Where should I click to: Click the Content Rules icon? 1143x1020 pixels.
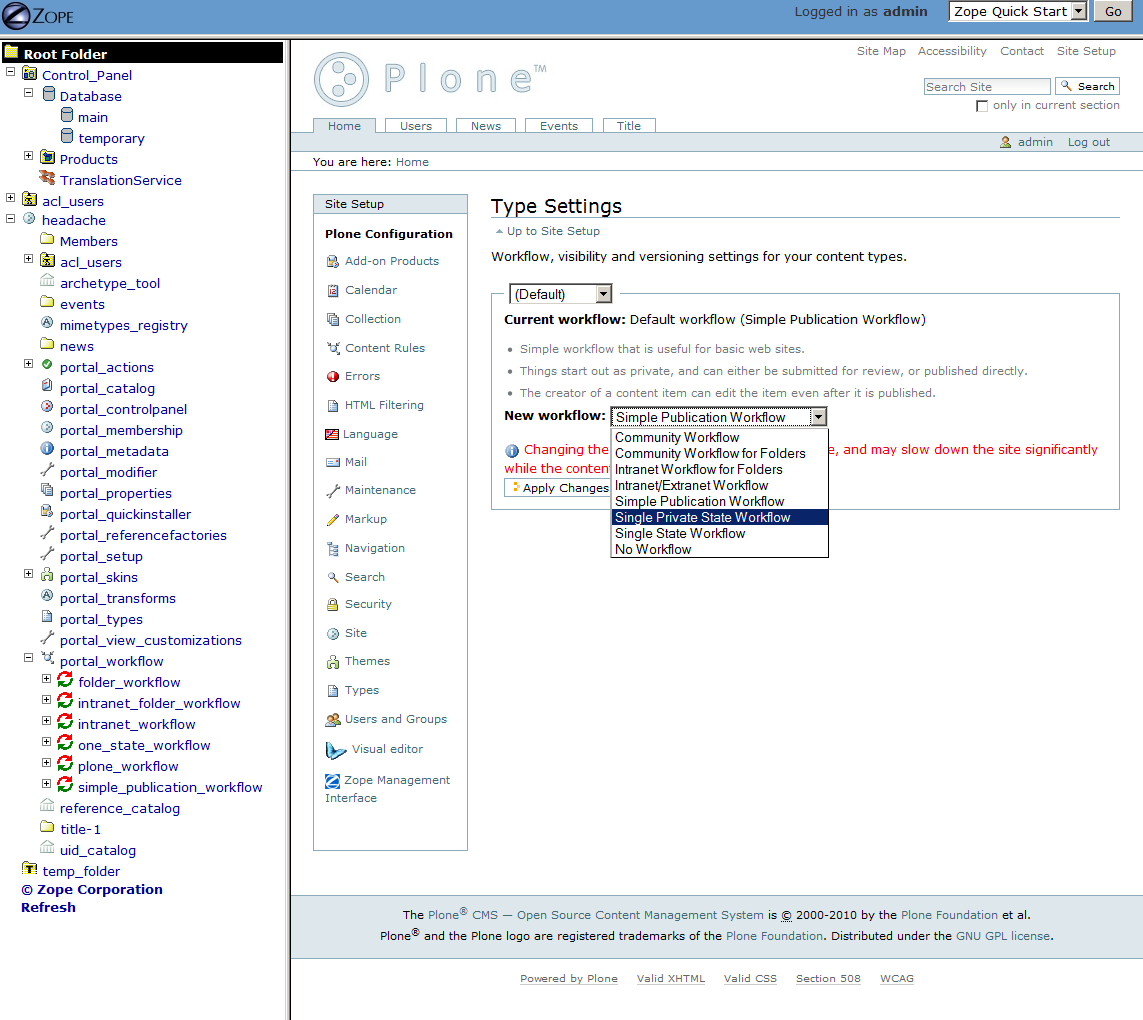click(332, 349)
